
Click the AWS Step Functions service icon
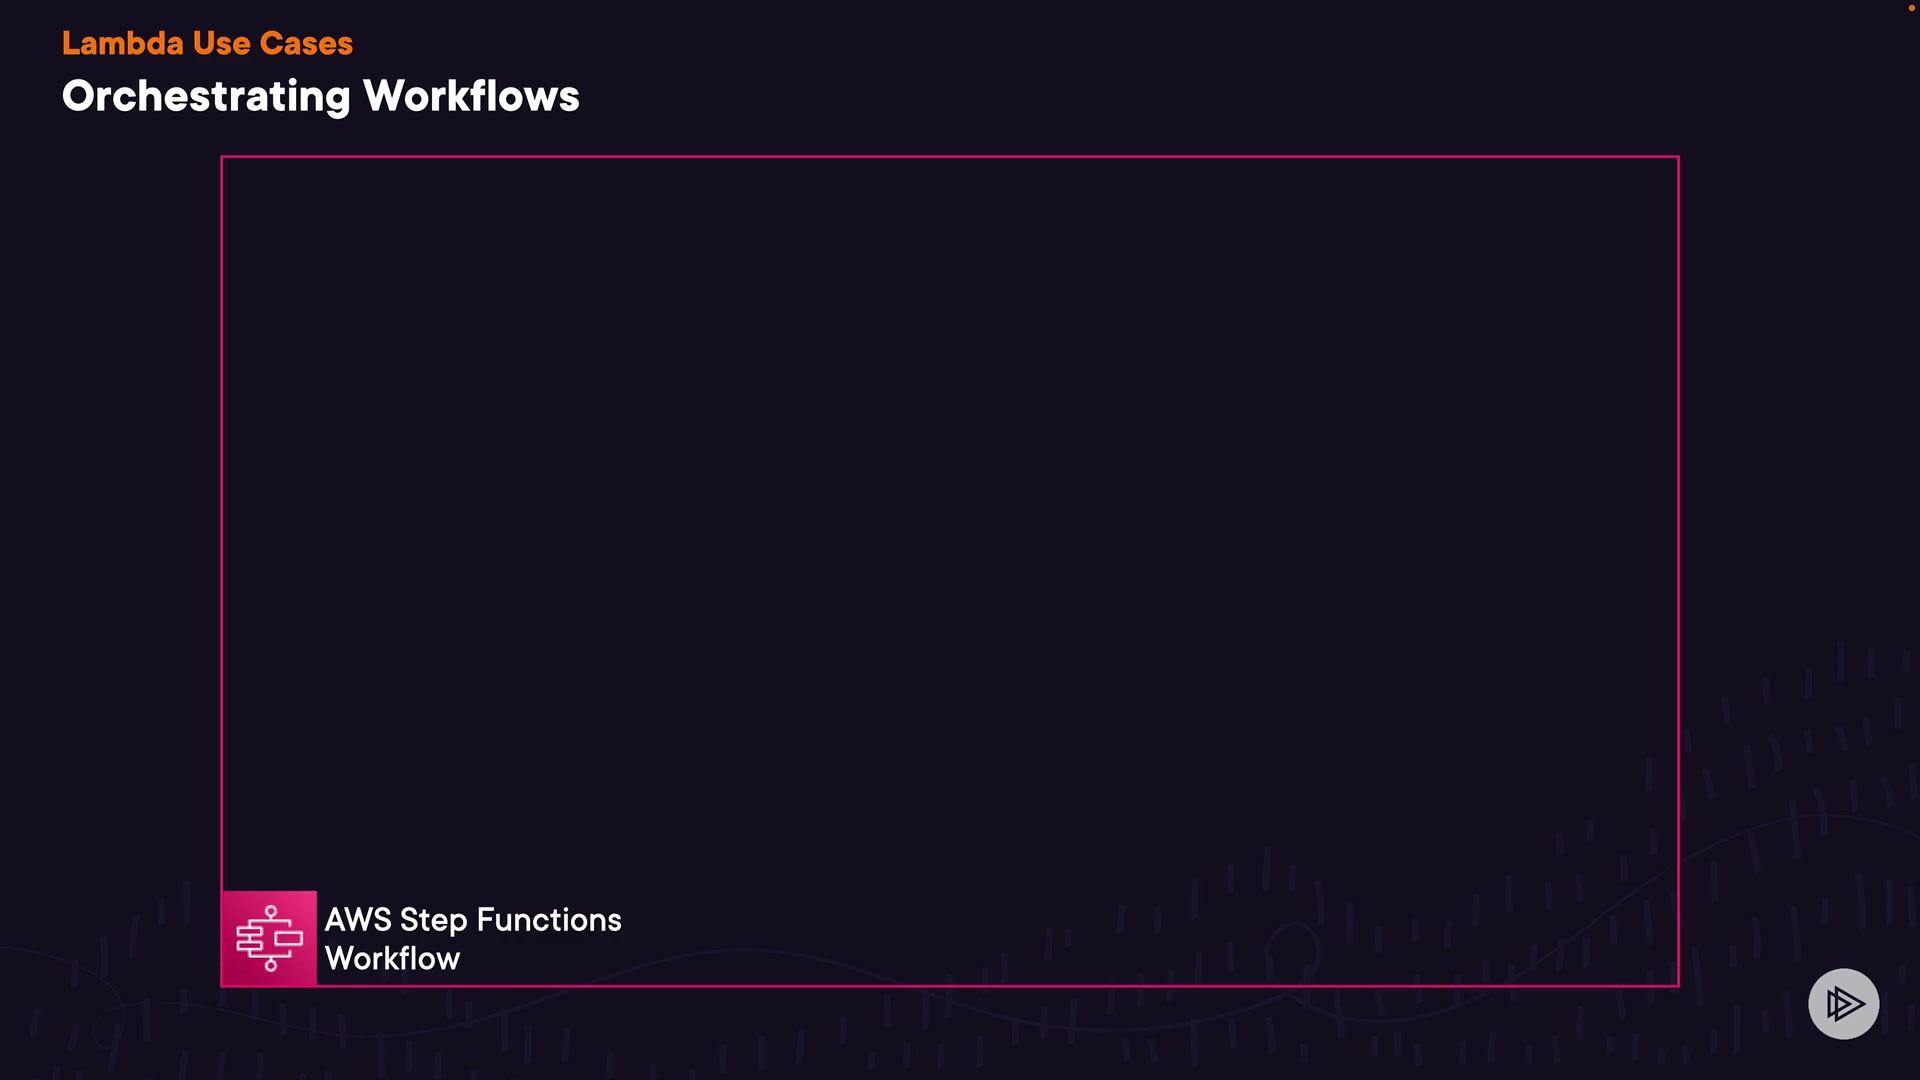point(269,938)
